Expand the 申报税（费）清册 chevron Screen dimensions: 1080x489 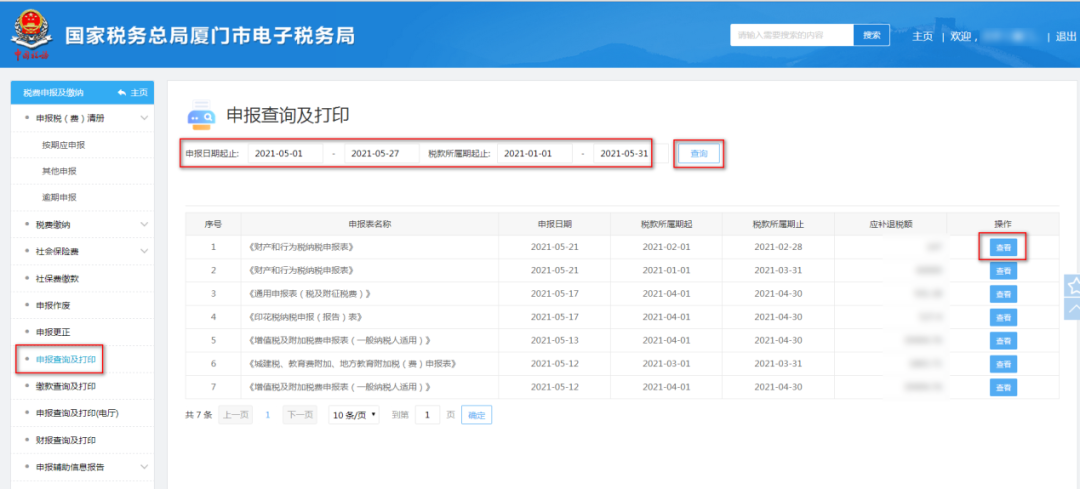pyautogui.click(x=144, y=118)
